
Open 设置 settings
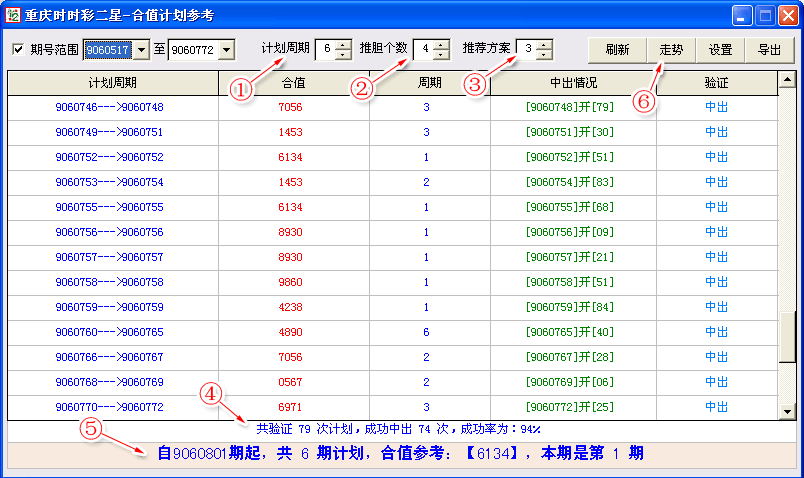point(720,50)
